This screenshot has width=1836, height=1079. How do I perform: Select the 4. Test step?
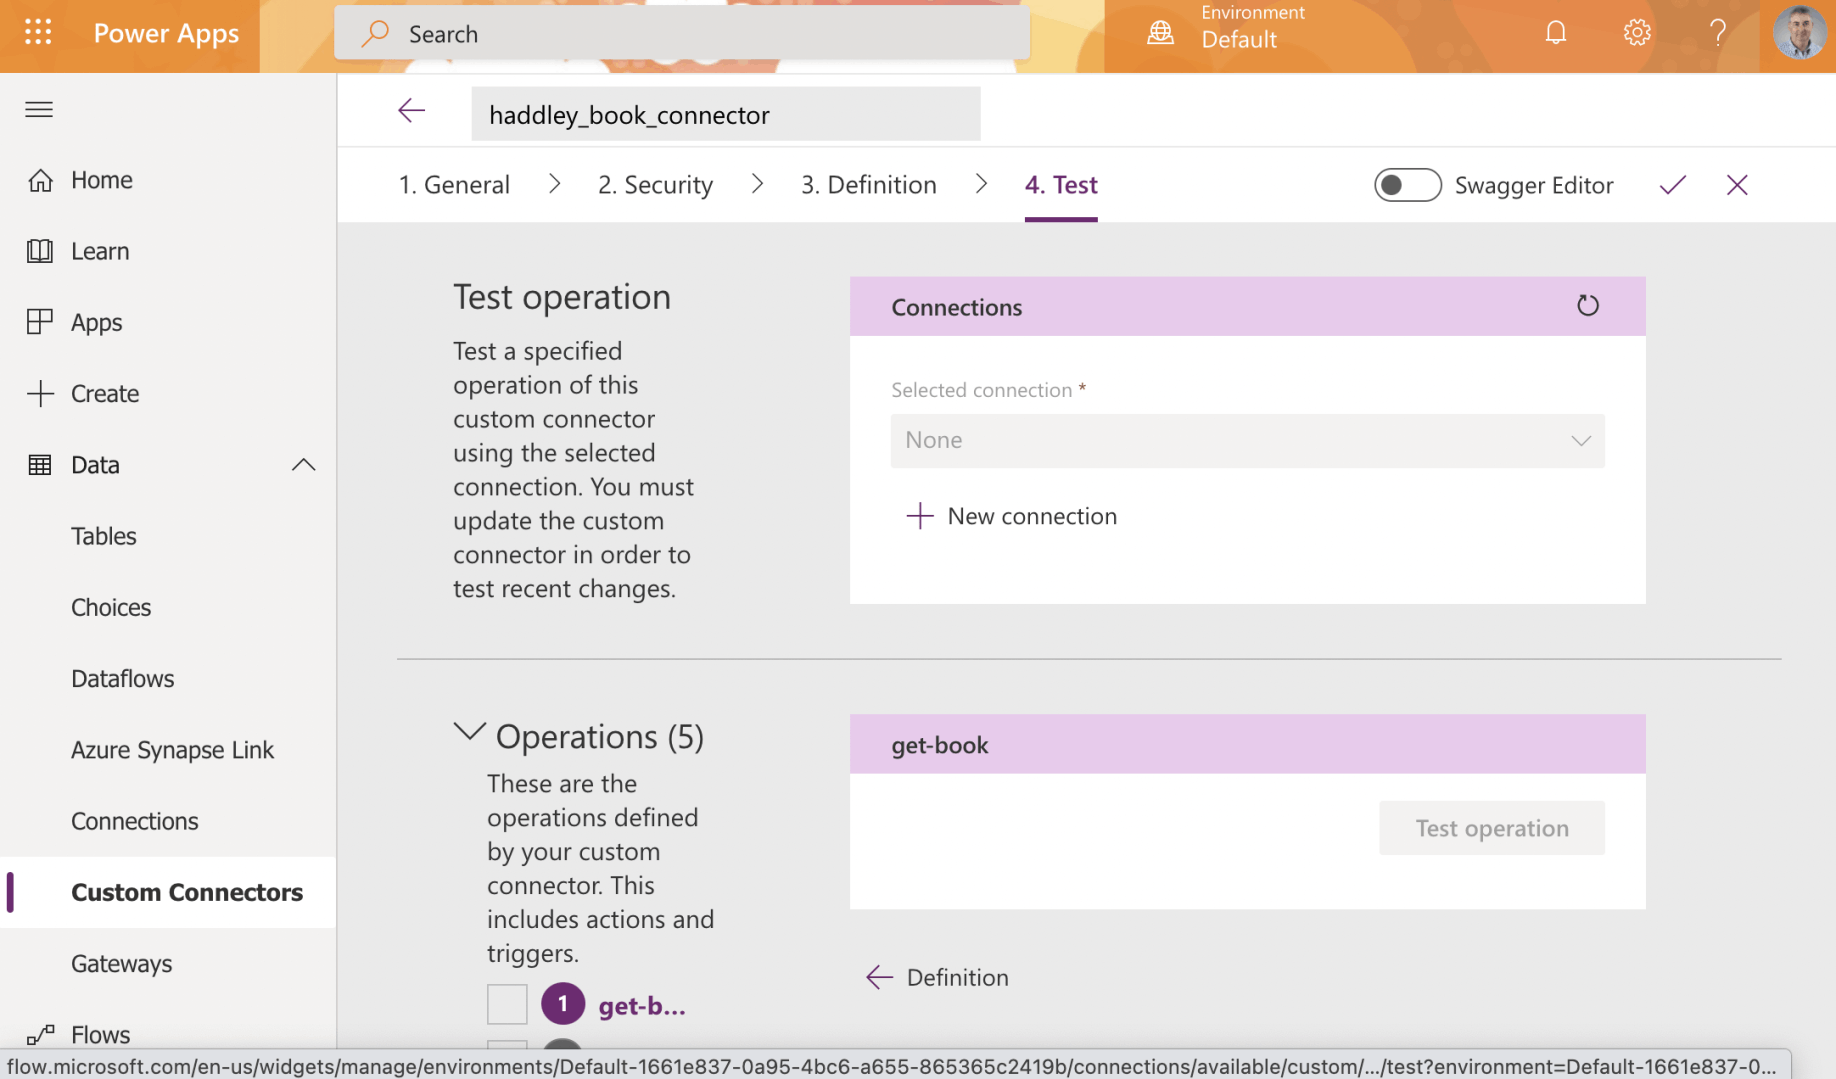1061,185
